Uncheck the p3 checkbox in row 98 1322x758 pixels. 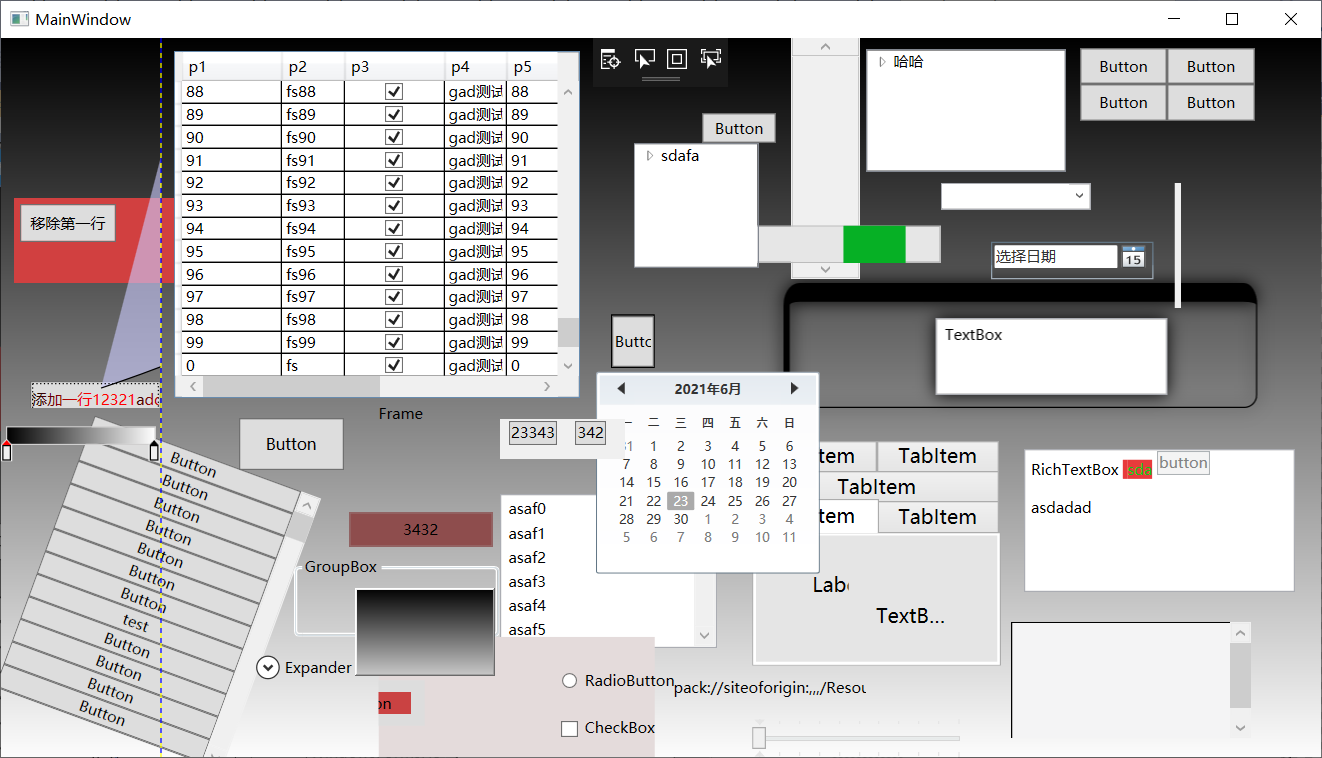(394, 320)
